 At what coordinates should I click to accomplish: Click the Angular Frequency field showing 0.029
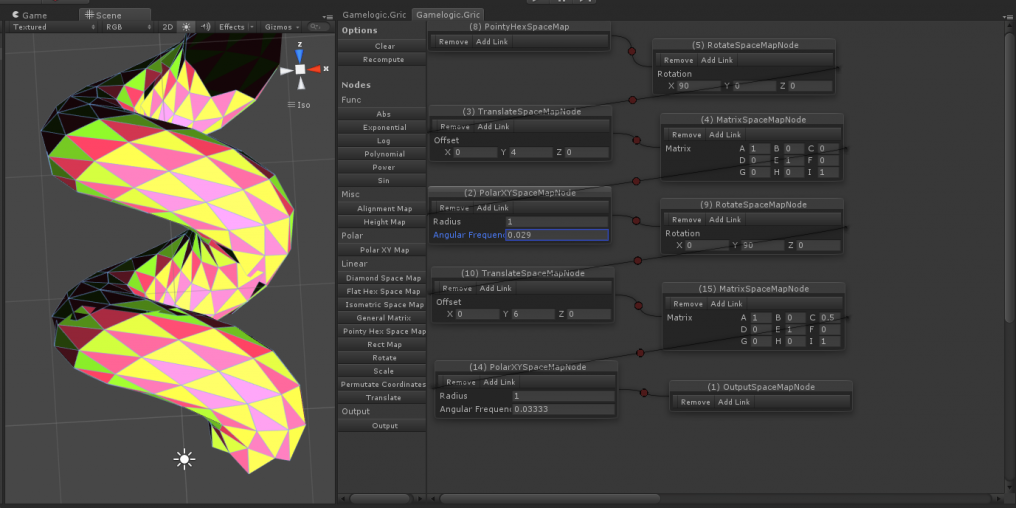tap(556, 235)
